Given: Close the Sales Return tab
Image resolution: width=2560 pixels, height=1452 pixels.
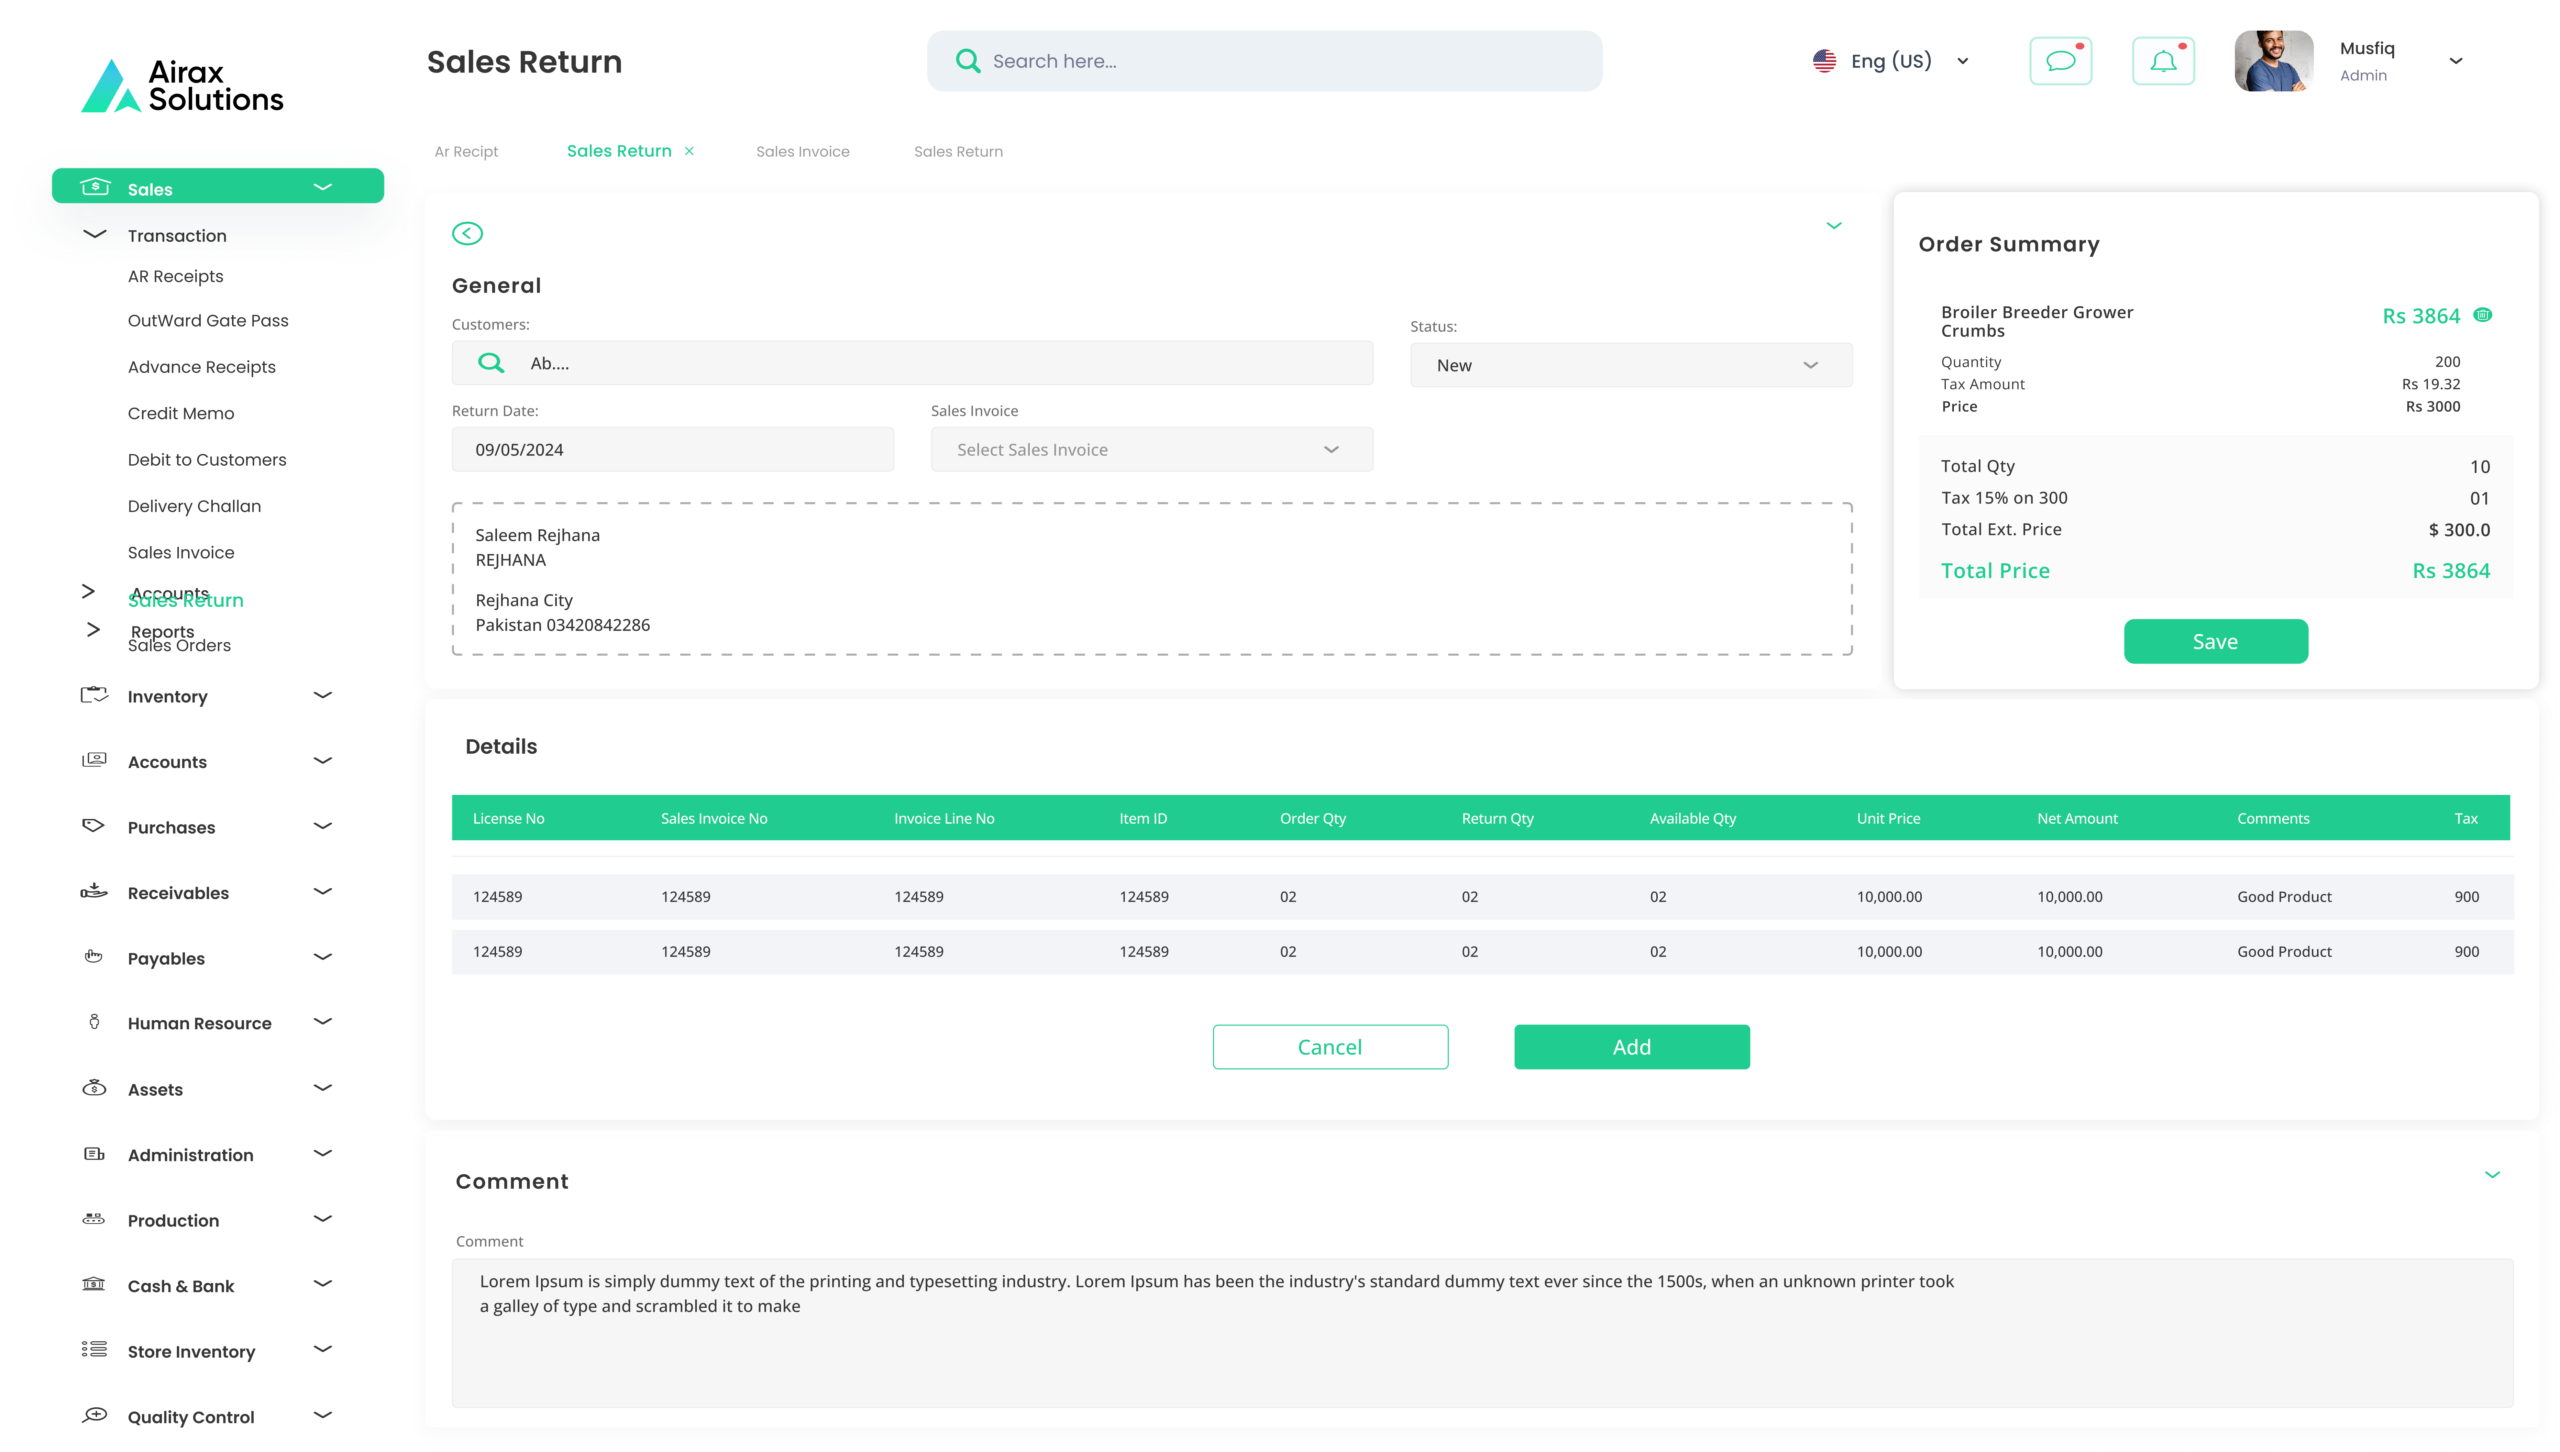Looking at the screenshot, I should click(x=689, y=151).
